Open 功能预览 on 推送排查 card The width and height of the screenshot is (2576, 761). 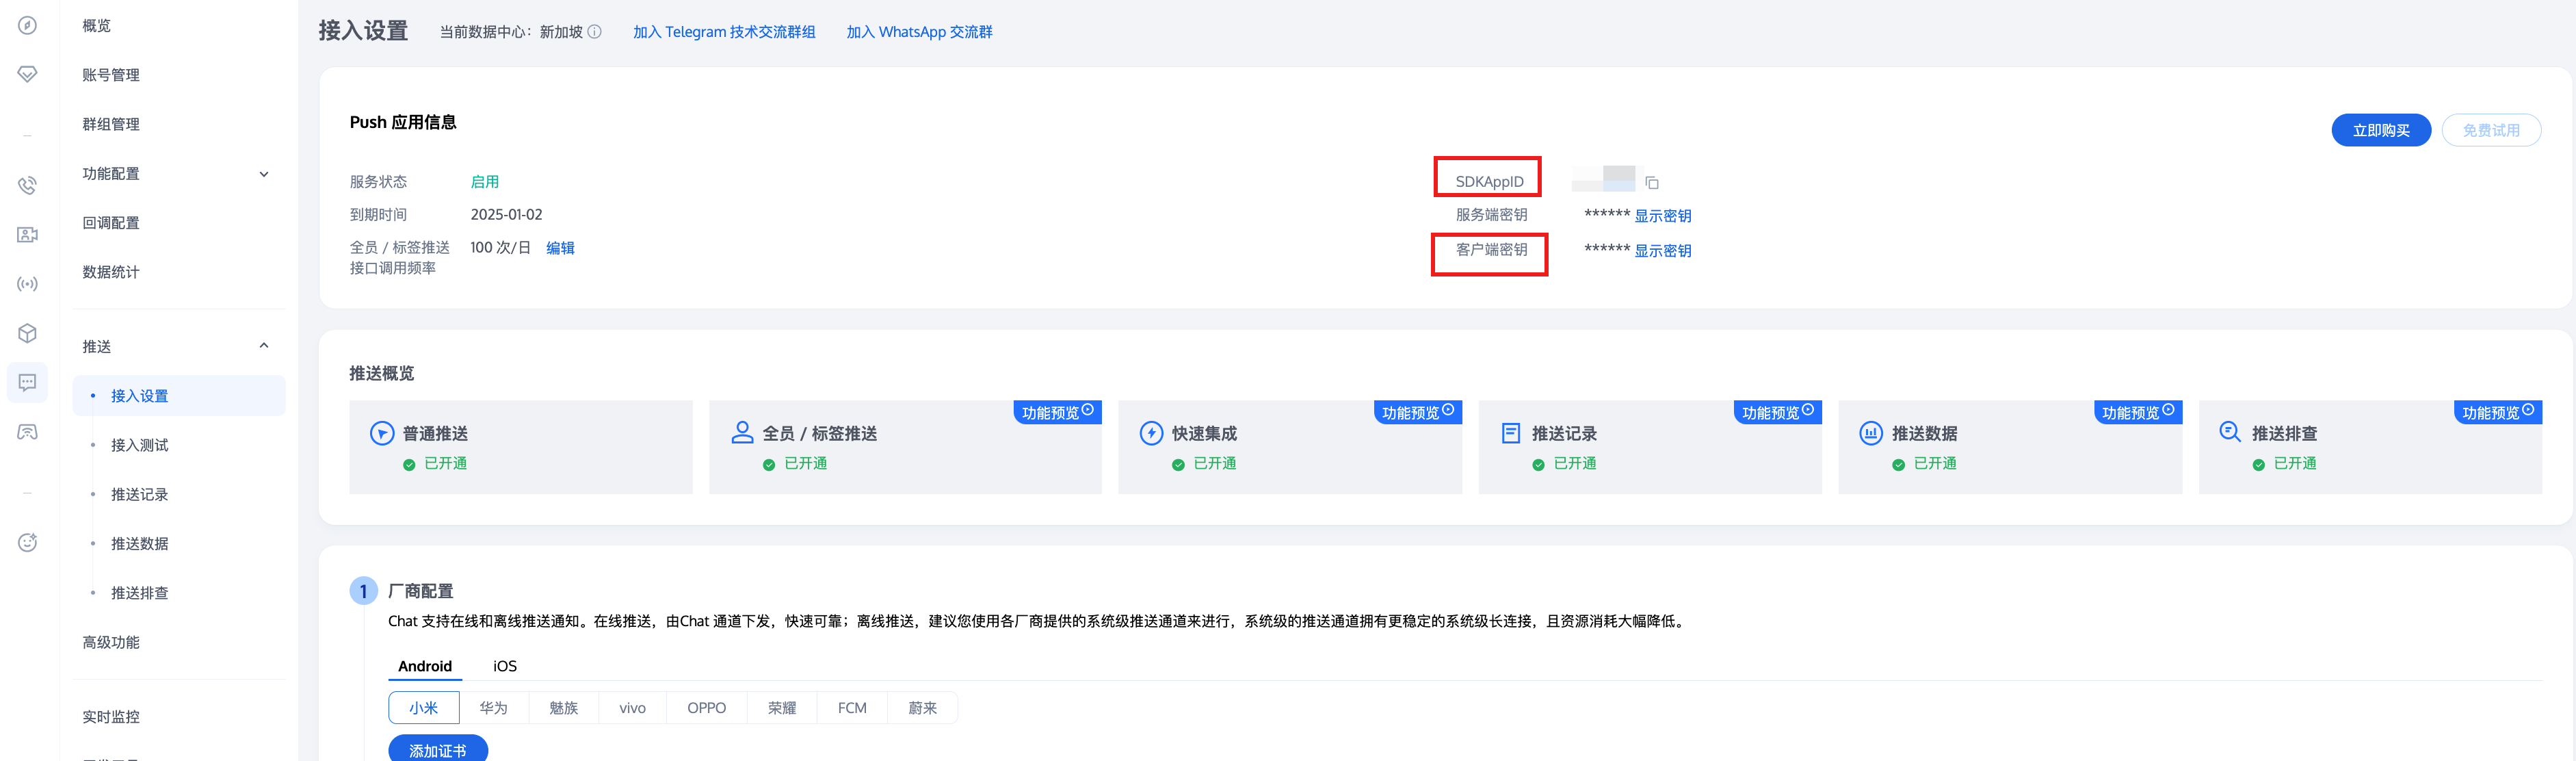pyautogui.click(x=2497, y=412)
